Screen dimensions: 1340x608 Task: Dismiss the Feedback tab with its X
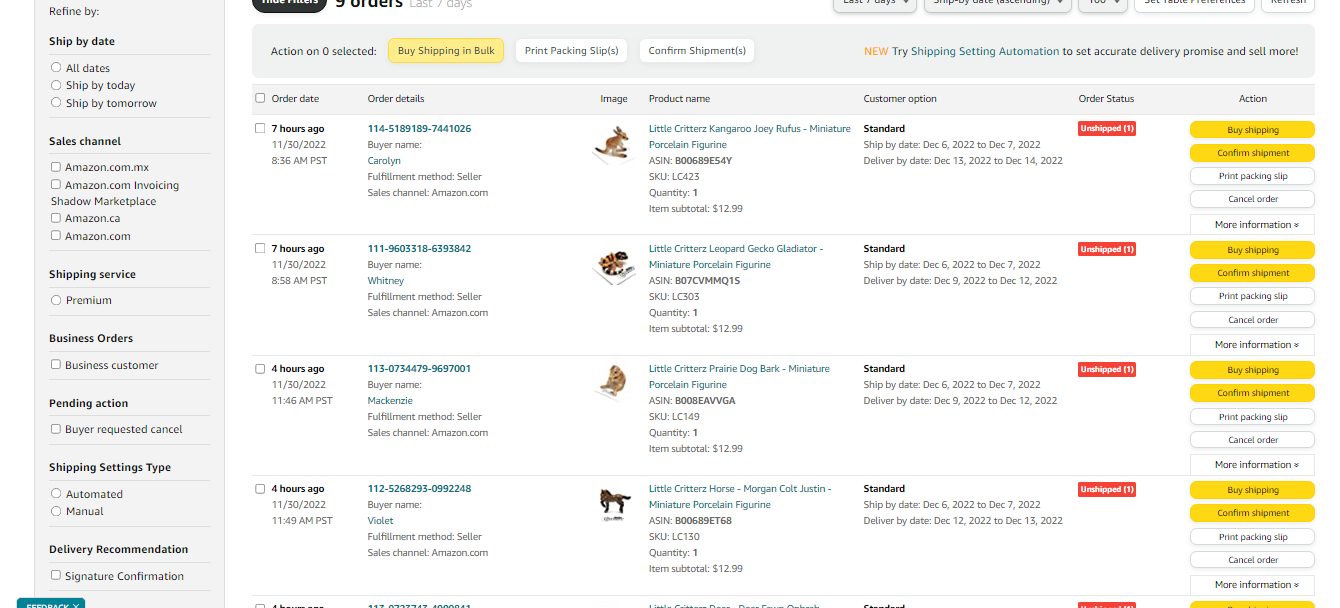[76, 605]
